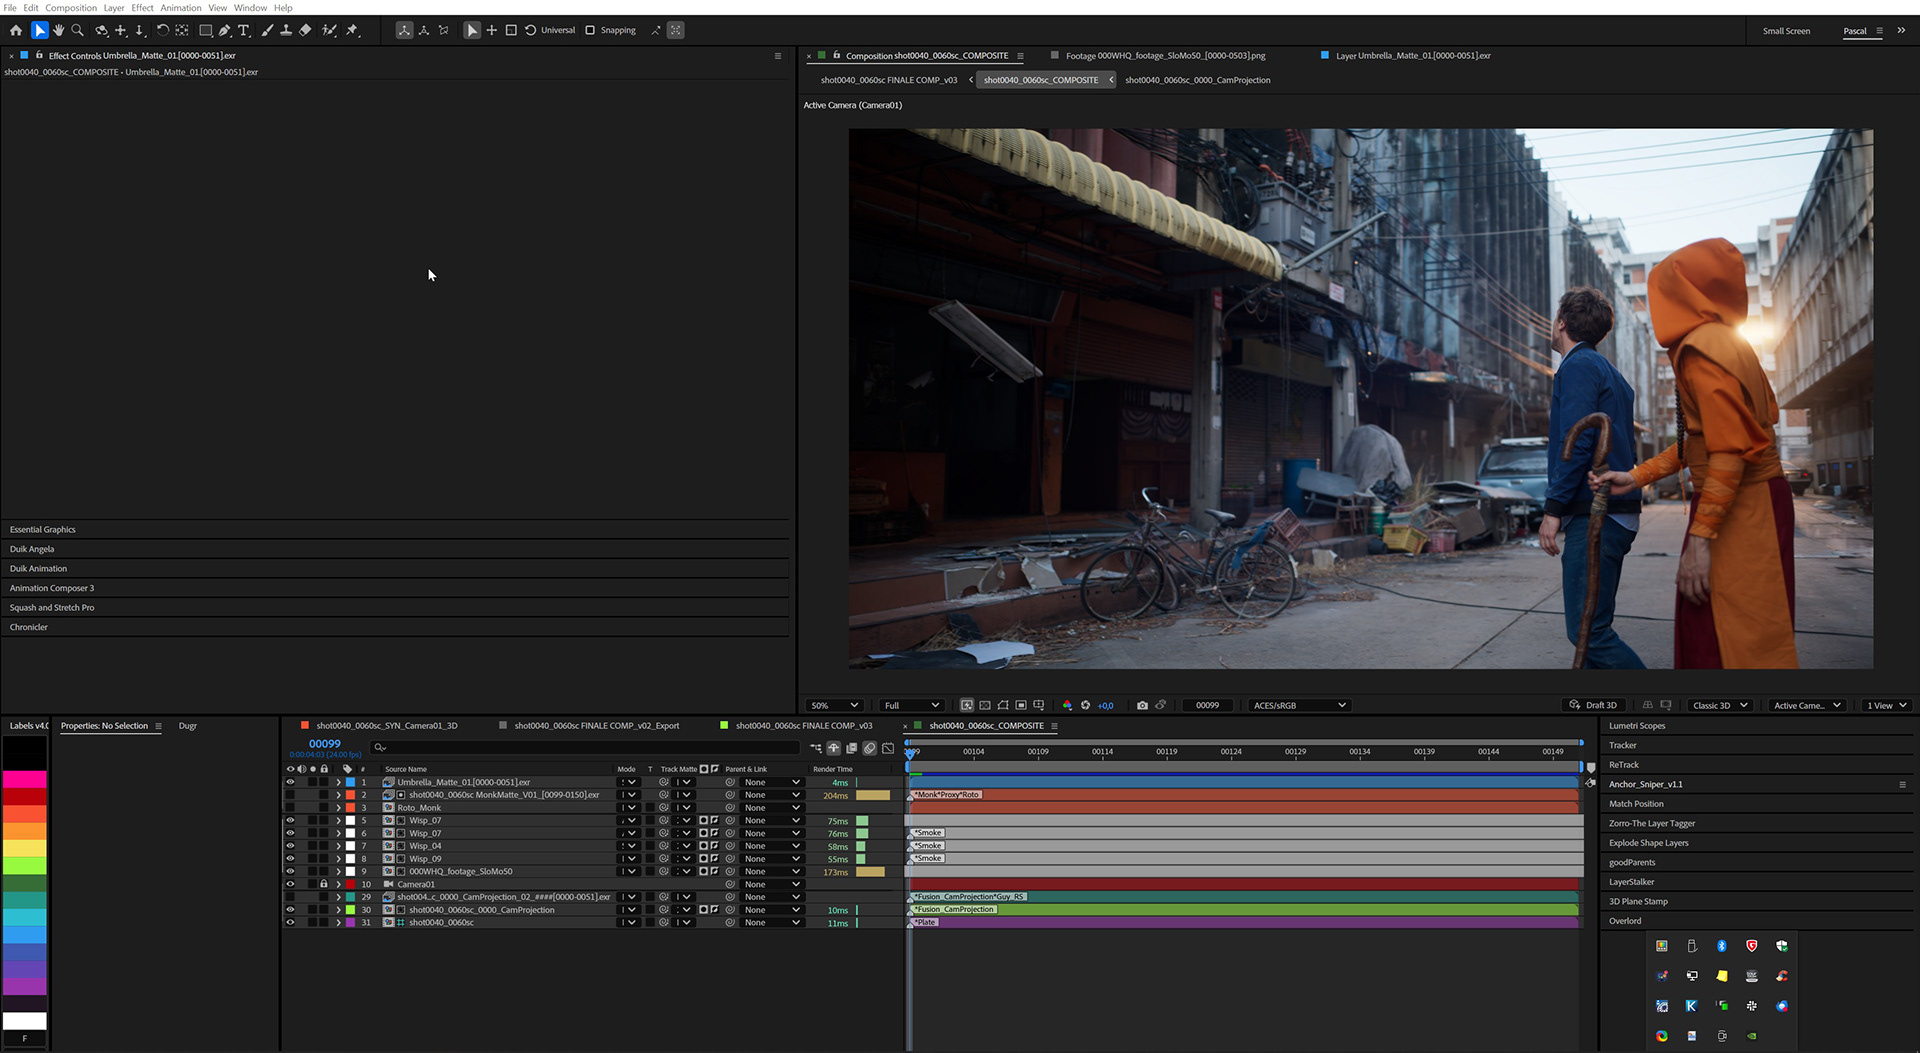Take a snapshot with camera icon
Image resolution: width=1920 pixels, height=1053 pixels.
[x=1142, y=705]
